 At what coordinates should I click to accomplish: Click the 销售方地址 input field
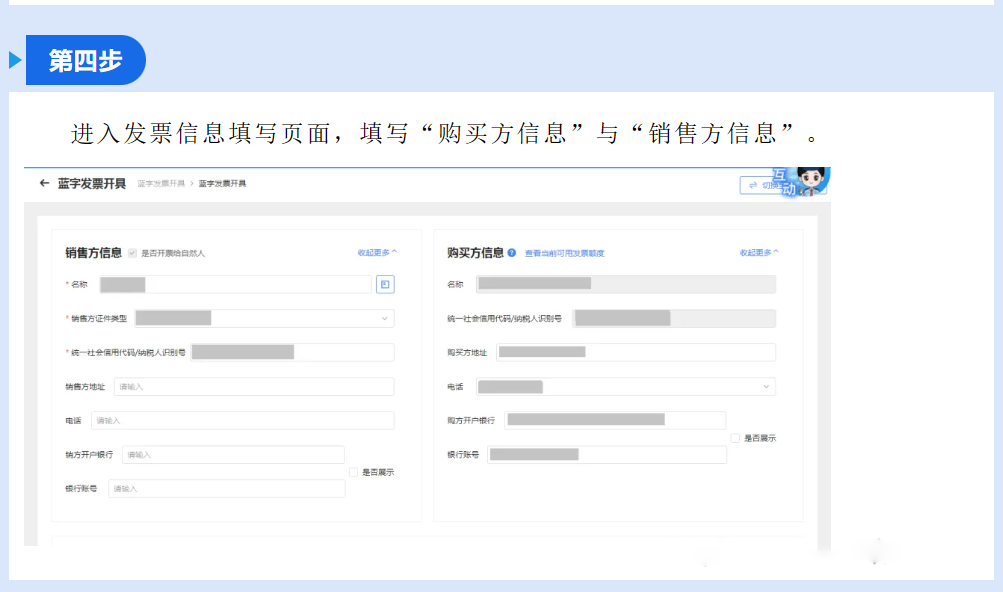pyautogui.click(x=254, y=387)
